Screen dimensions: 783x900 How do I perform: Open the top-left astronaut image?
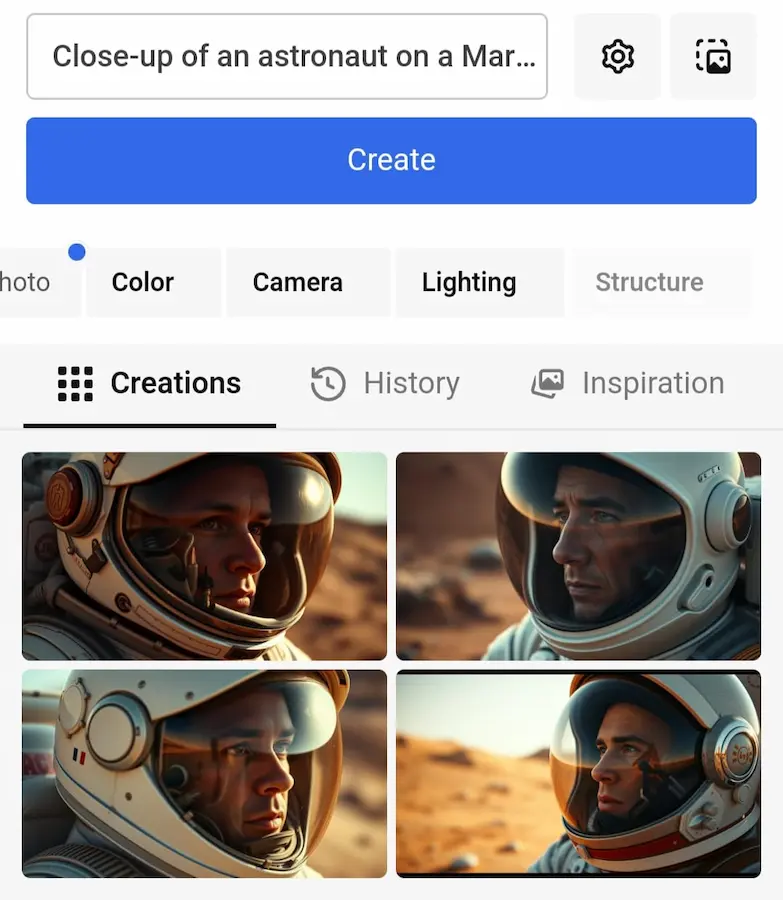[x=204, y=556]
